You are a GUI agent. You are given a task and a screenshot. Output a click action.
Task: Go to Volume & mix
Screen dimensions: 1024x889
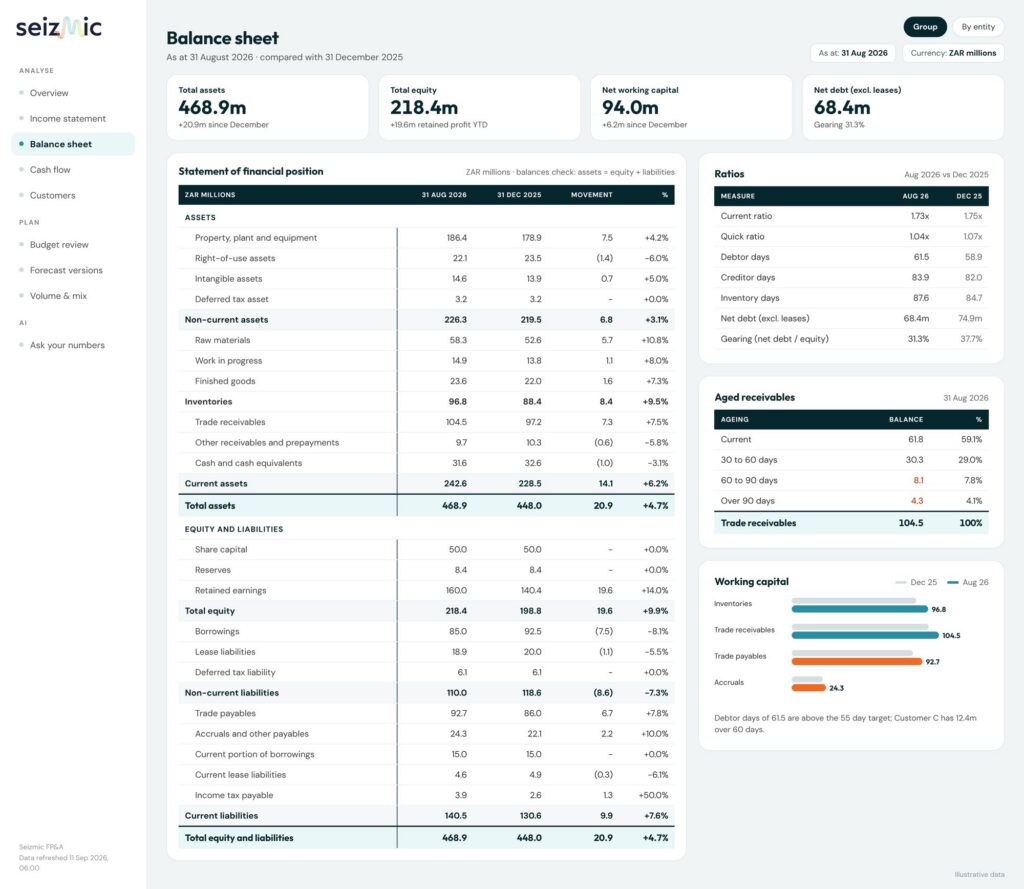72,295
